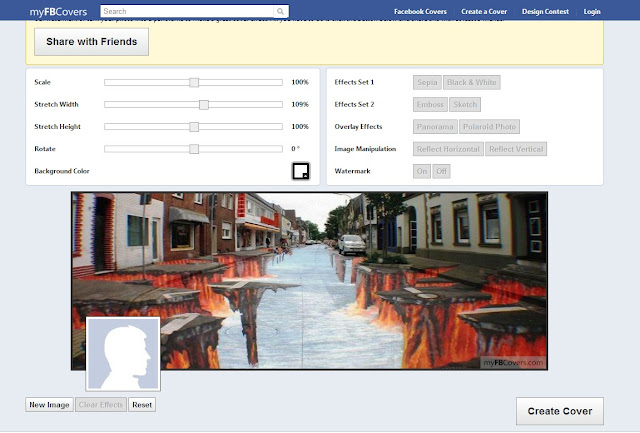Enable the Polaroid Photo overlay

coord(489,127)
